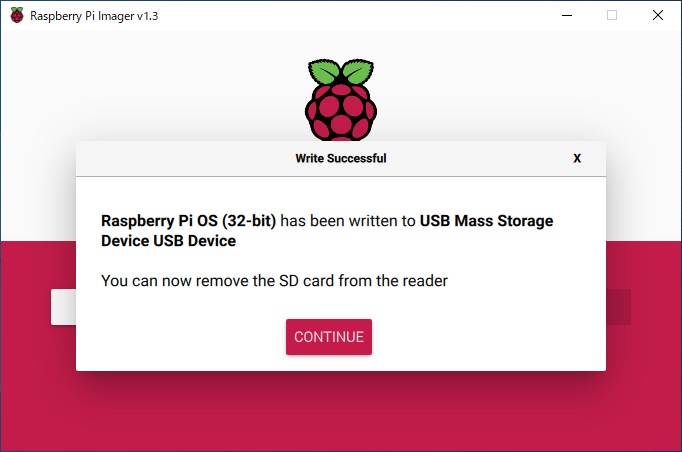Viewport: 682px width, 452px height.
Task: Click the green leaves of the raspberry logo
Action: 341,71
